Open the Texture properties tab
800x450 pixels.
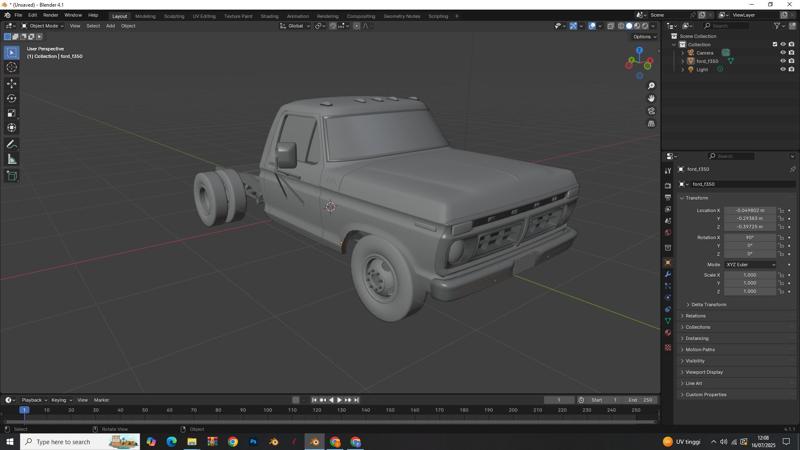[668, 347]
